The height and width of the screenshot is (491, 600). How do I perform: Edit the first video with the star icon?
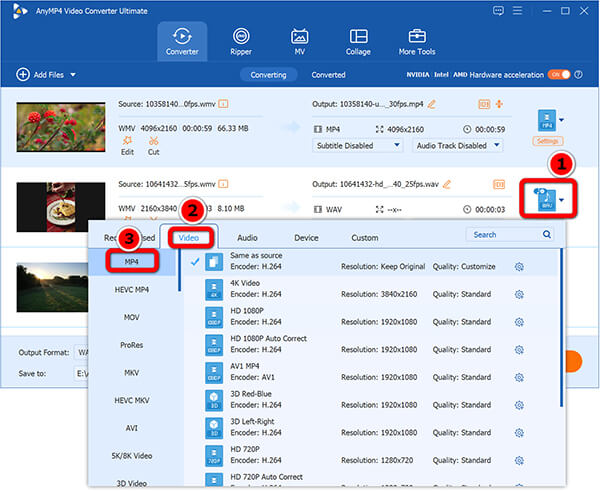127,145
